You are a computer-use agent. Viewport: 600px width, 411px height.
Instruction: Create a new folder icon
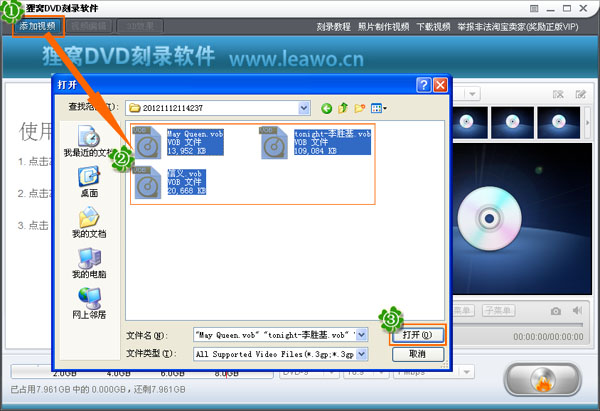pos(360,108)
